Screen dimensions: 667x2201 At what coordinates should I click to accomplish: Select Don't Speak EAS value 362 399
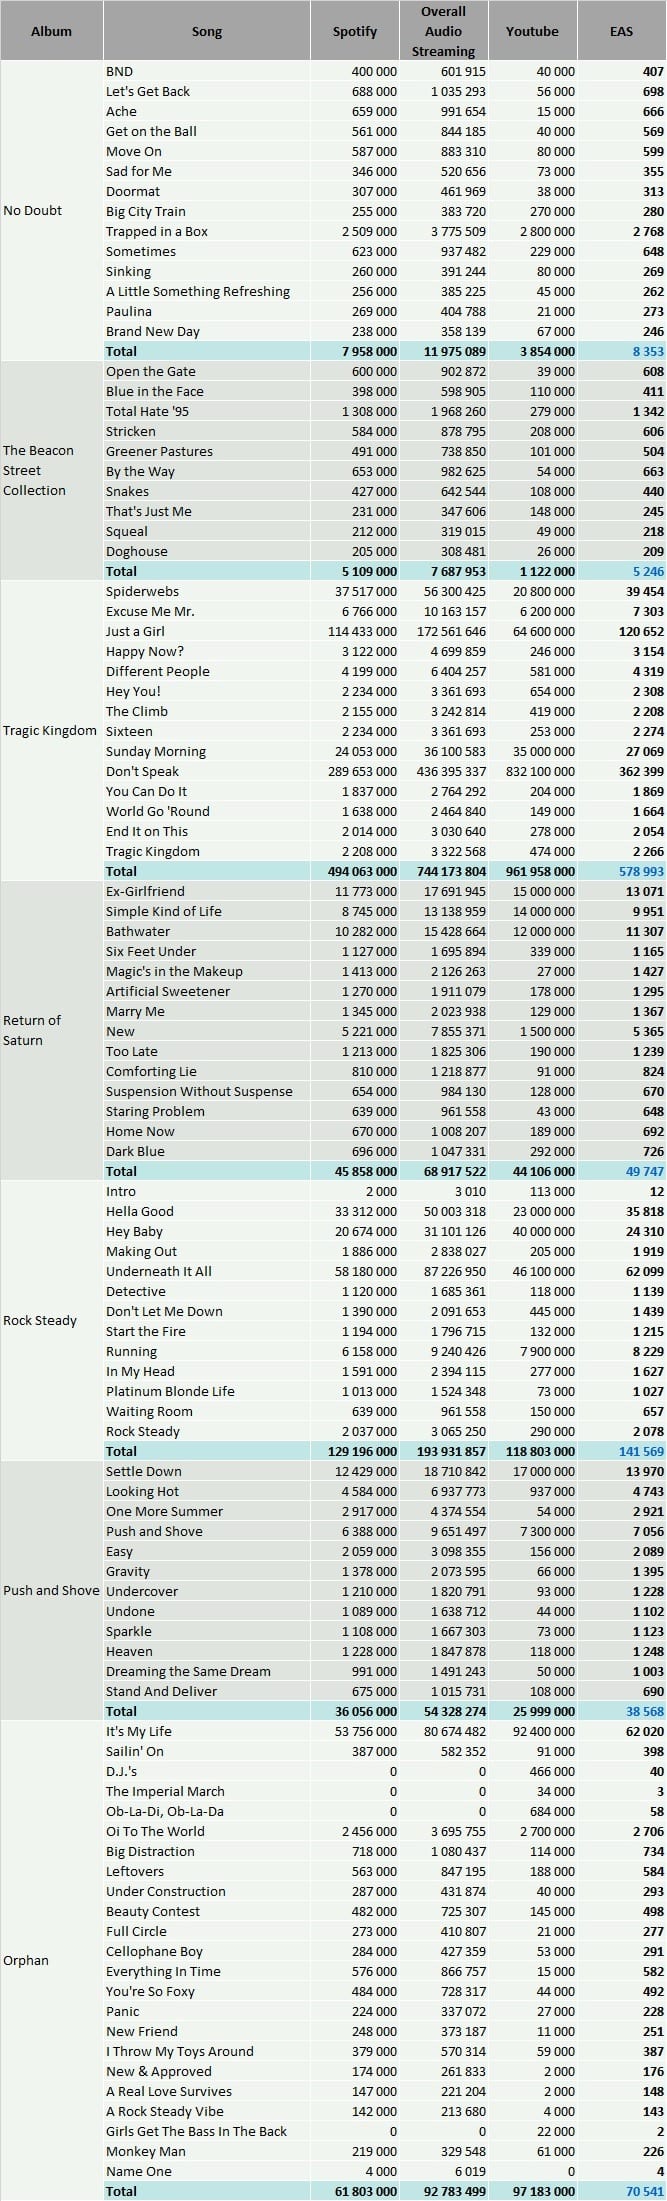(x=642, y=771)
